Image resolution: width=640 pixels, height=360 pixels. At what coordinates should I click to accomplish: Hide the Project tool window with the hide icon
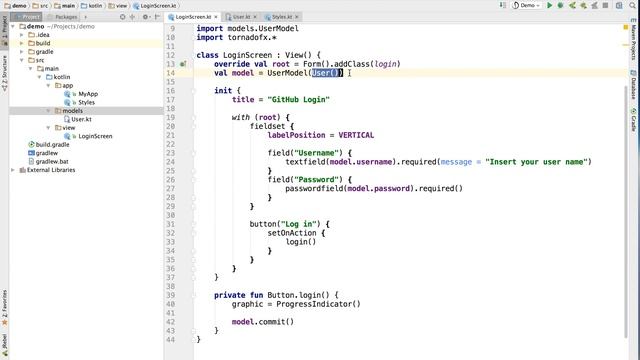[x=157, y=17]
